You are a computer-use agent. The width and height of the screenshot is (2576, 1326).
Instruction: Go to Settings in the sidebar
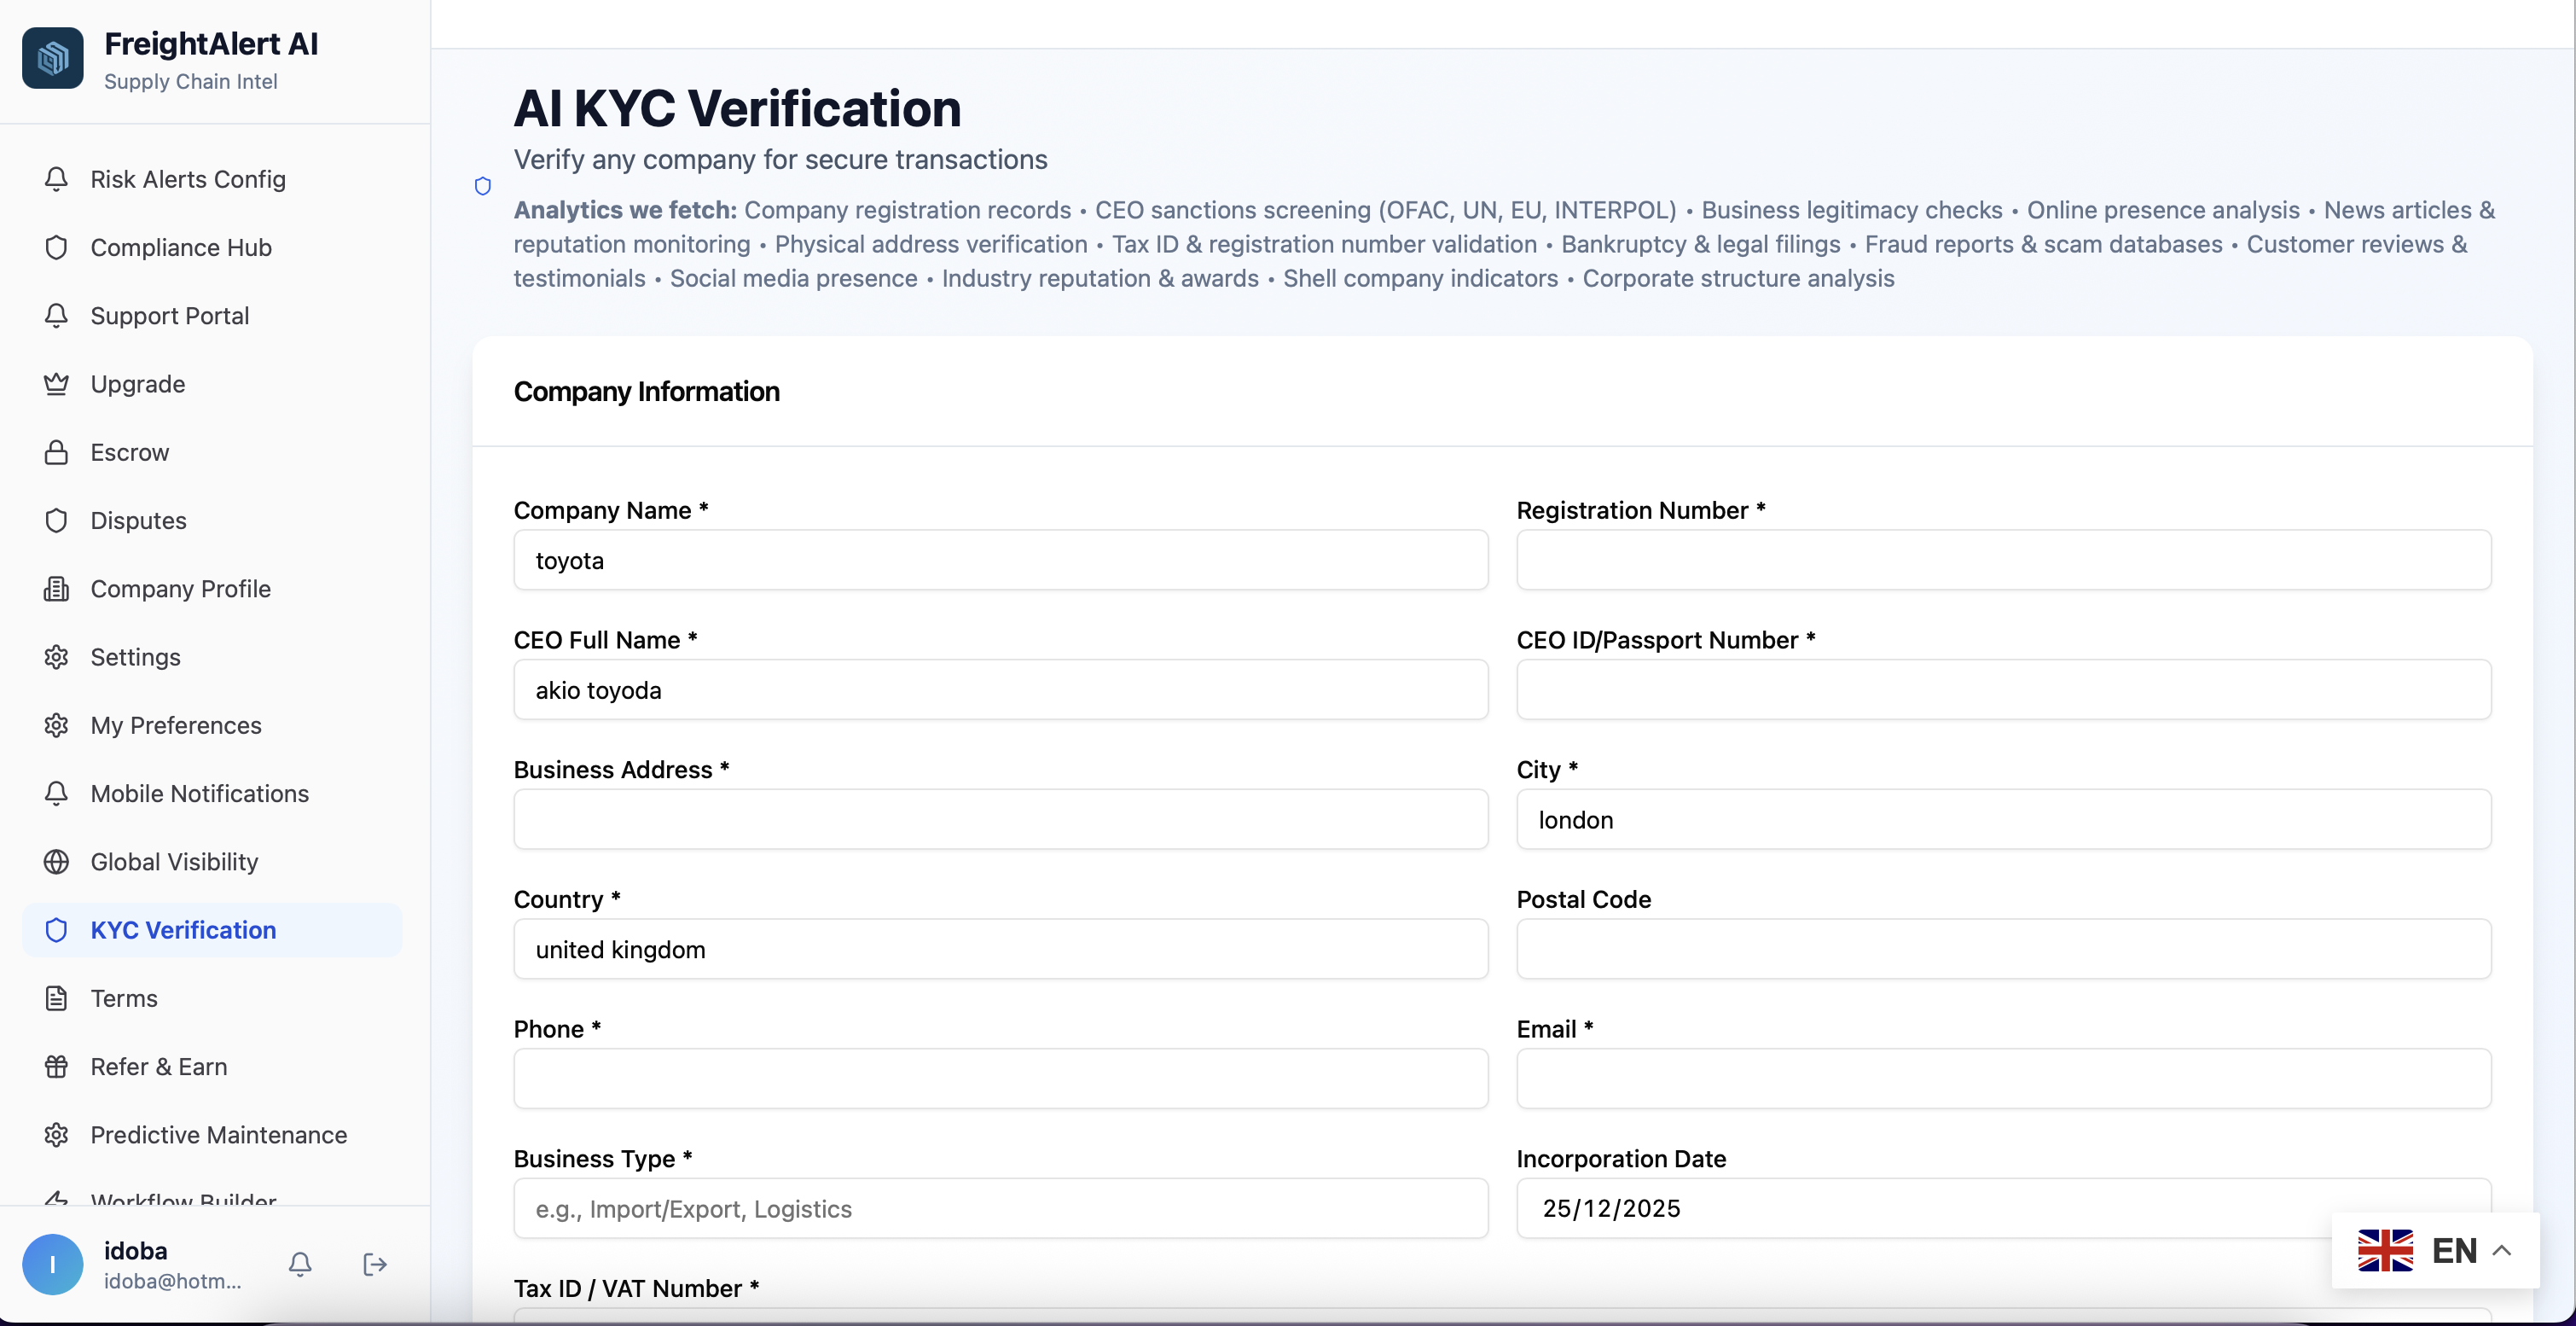(135, 657)
